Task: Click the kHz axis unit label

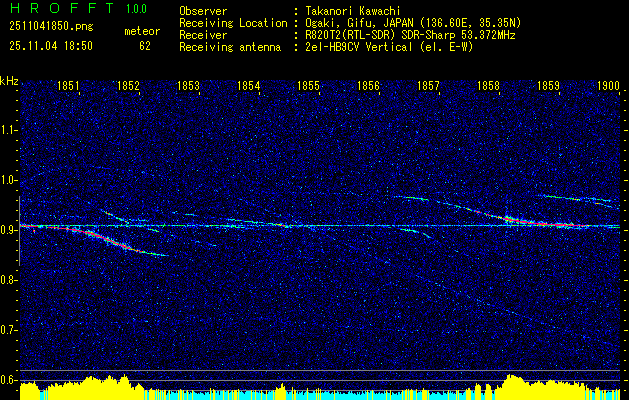Action: (x=9, y=81)
